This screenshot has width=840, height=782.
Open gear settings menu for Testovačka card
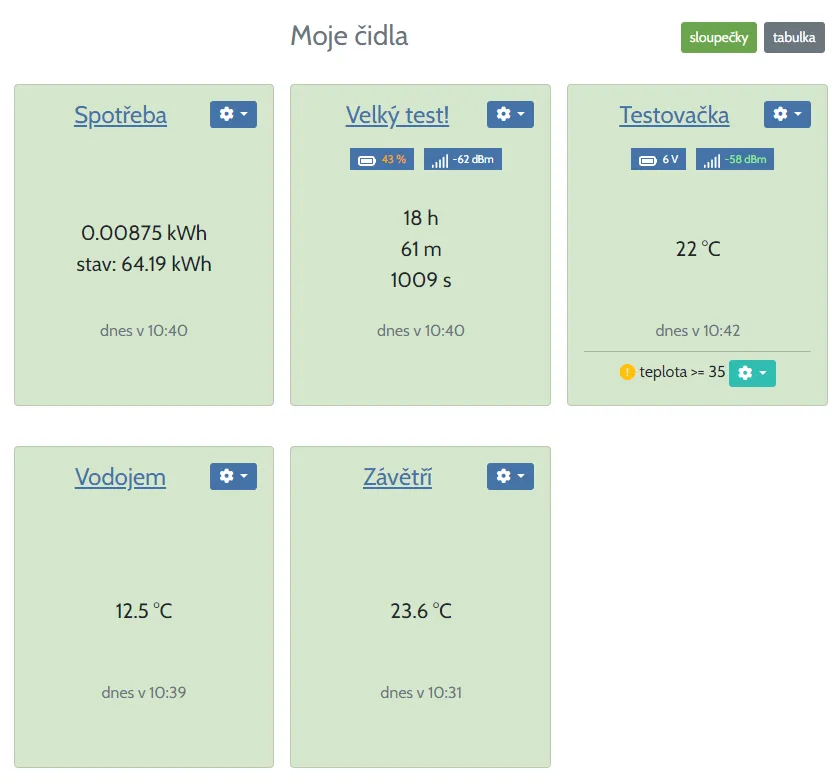[787, 114]
